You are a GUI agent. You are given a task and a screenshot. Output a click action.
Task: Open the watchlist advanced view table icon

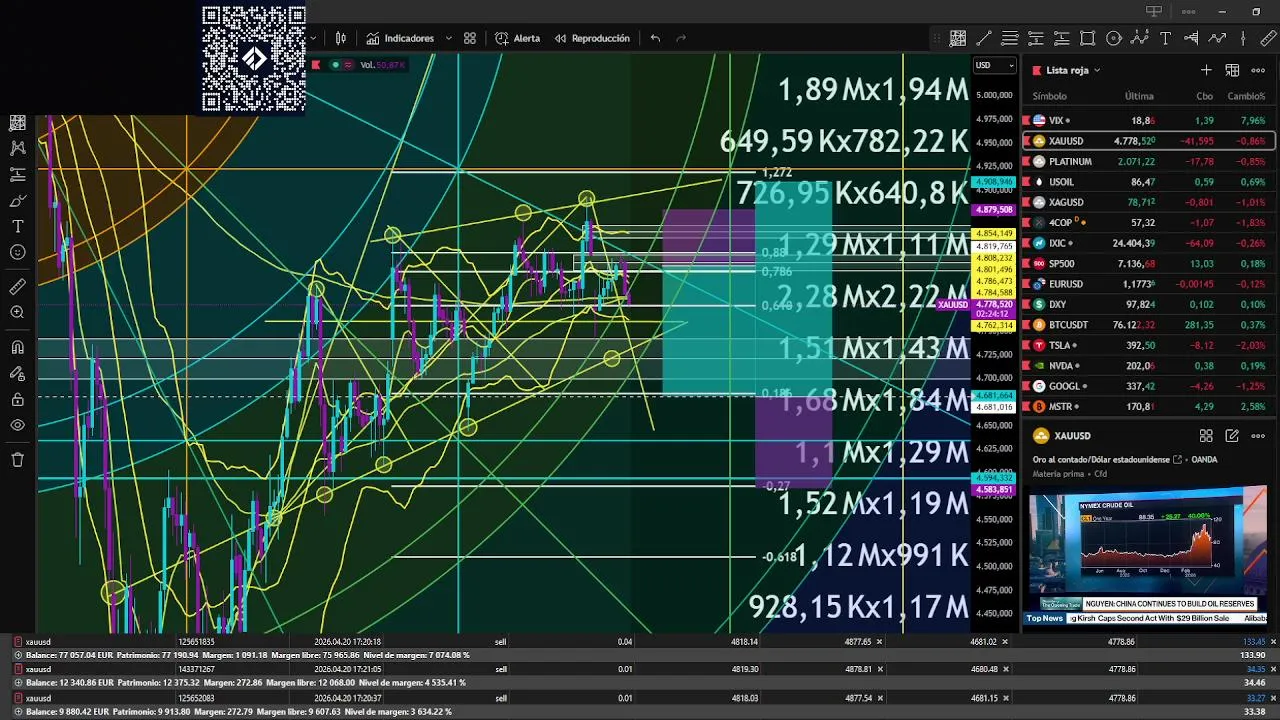[x=1232, y=70]
